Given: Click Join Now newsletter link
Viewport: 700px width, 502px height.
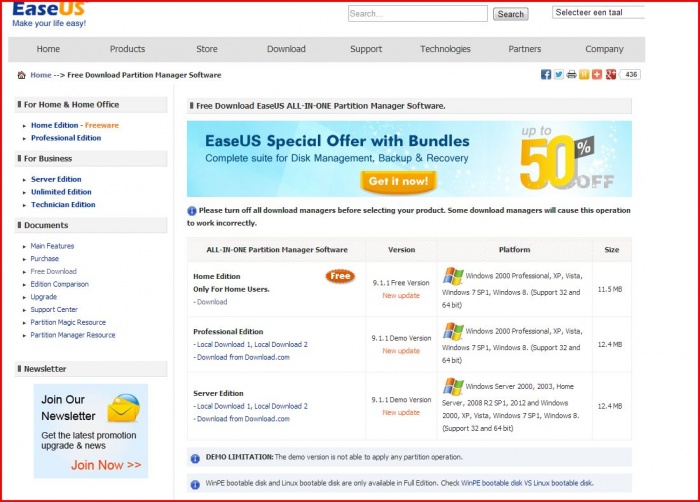Looking at the screenshot, I should coord(106,465).
